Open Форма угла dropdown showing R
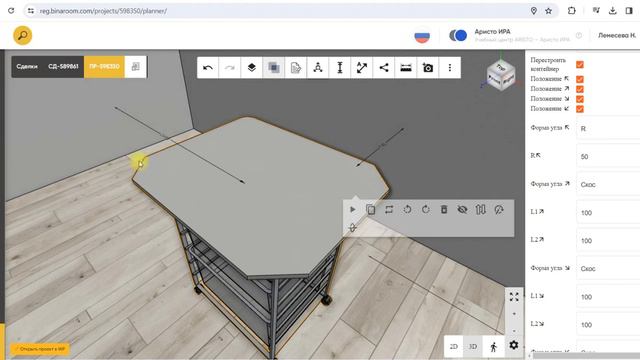Screen dimensions: 640x360 pyautogui.click(x=608, y=129)
